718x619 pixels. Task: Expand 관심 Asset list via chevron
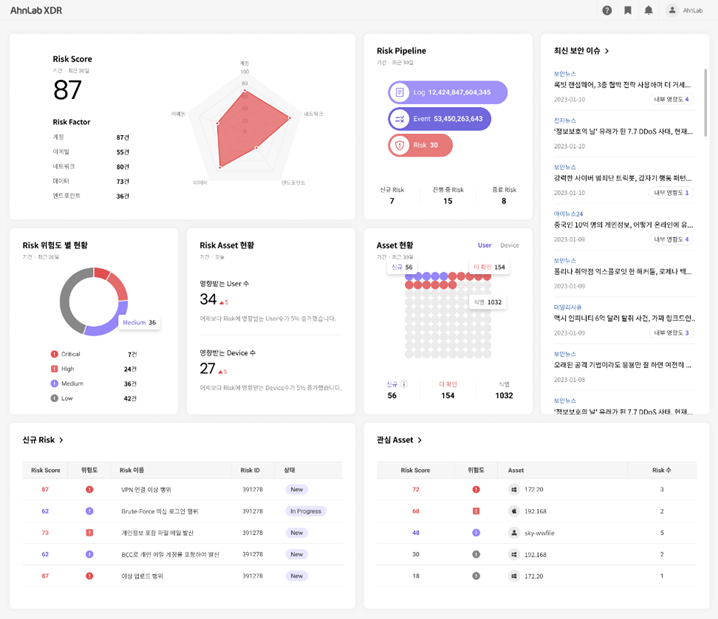pyautogui.click(x=419, y=440)
